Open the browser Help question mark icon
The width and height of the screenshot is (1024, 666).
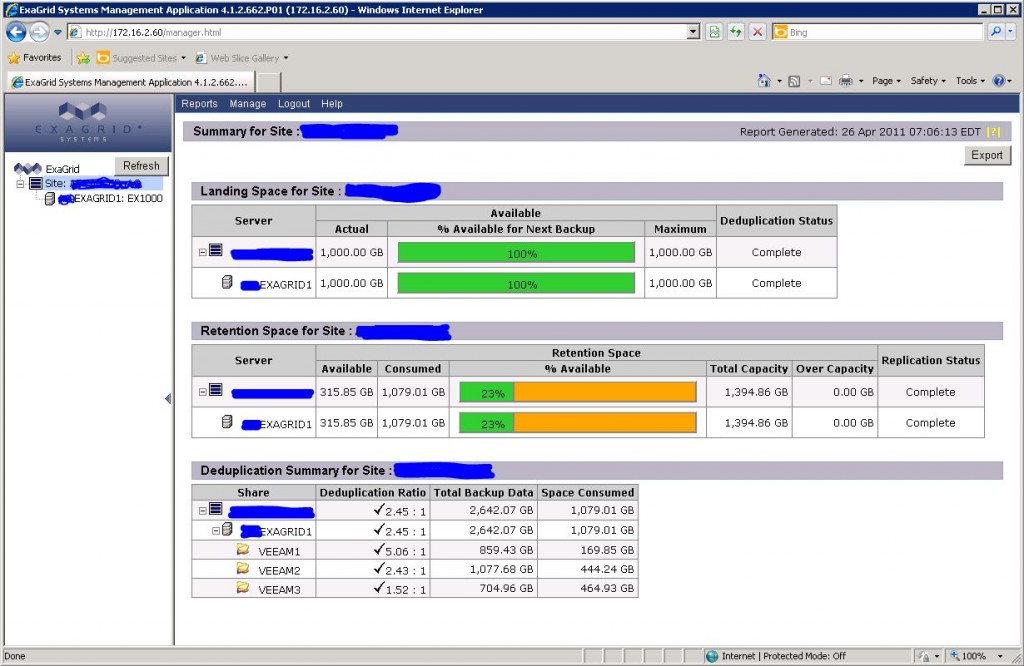[999, 81]
